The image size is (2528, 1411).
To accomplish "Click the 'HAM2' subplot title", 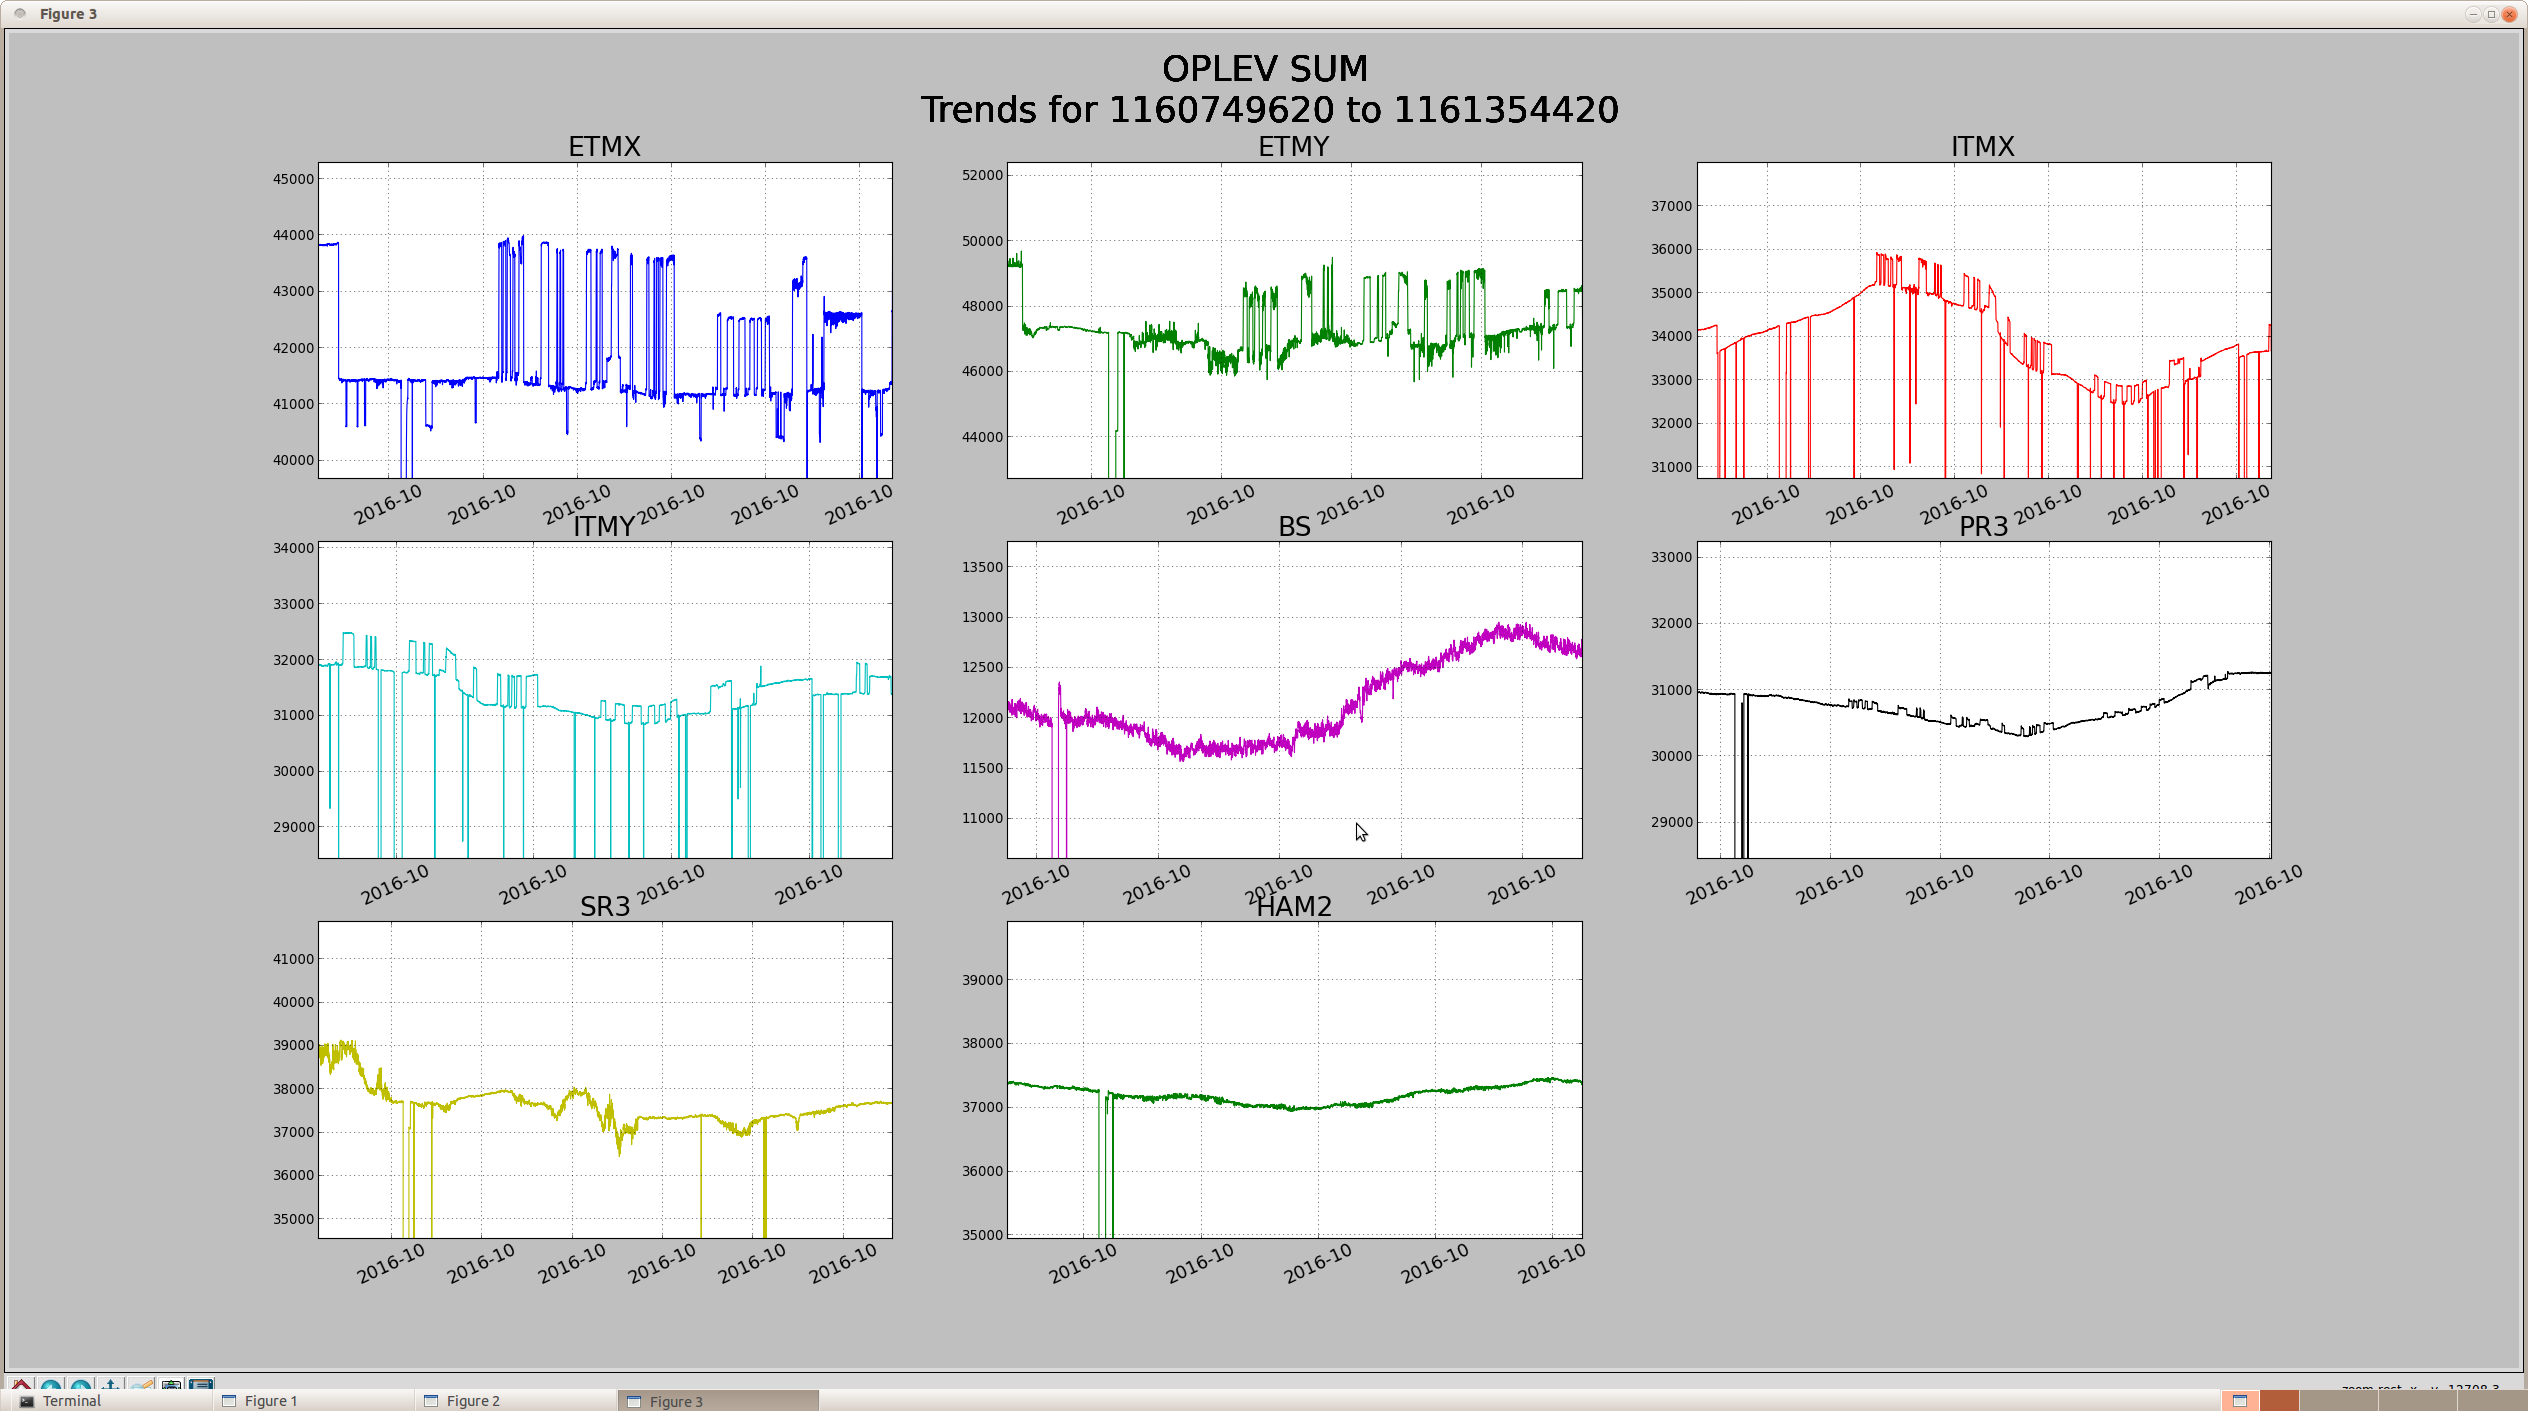I will tap(1294, 907).
